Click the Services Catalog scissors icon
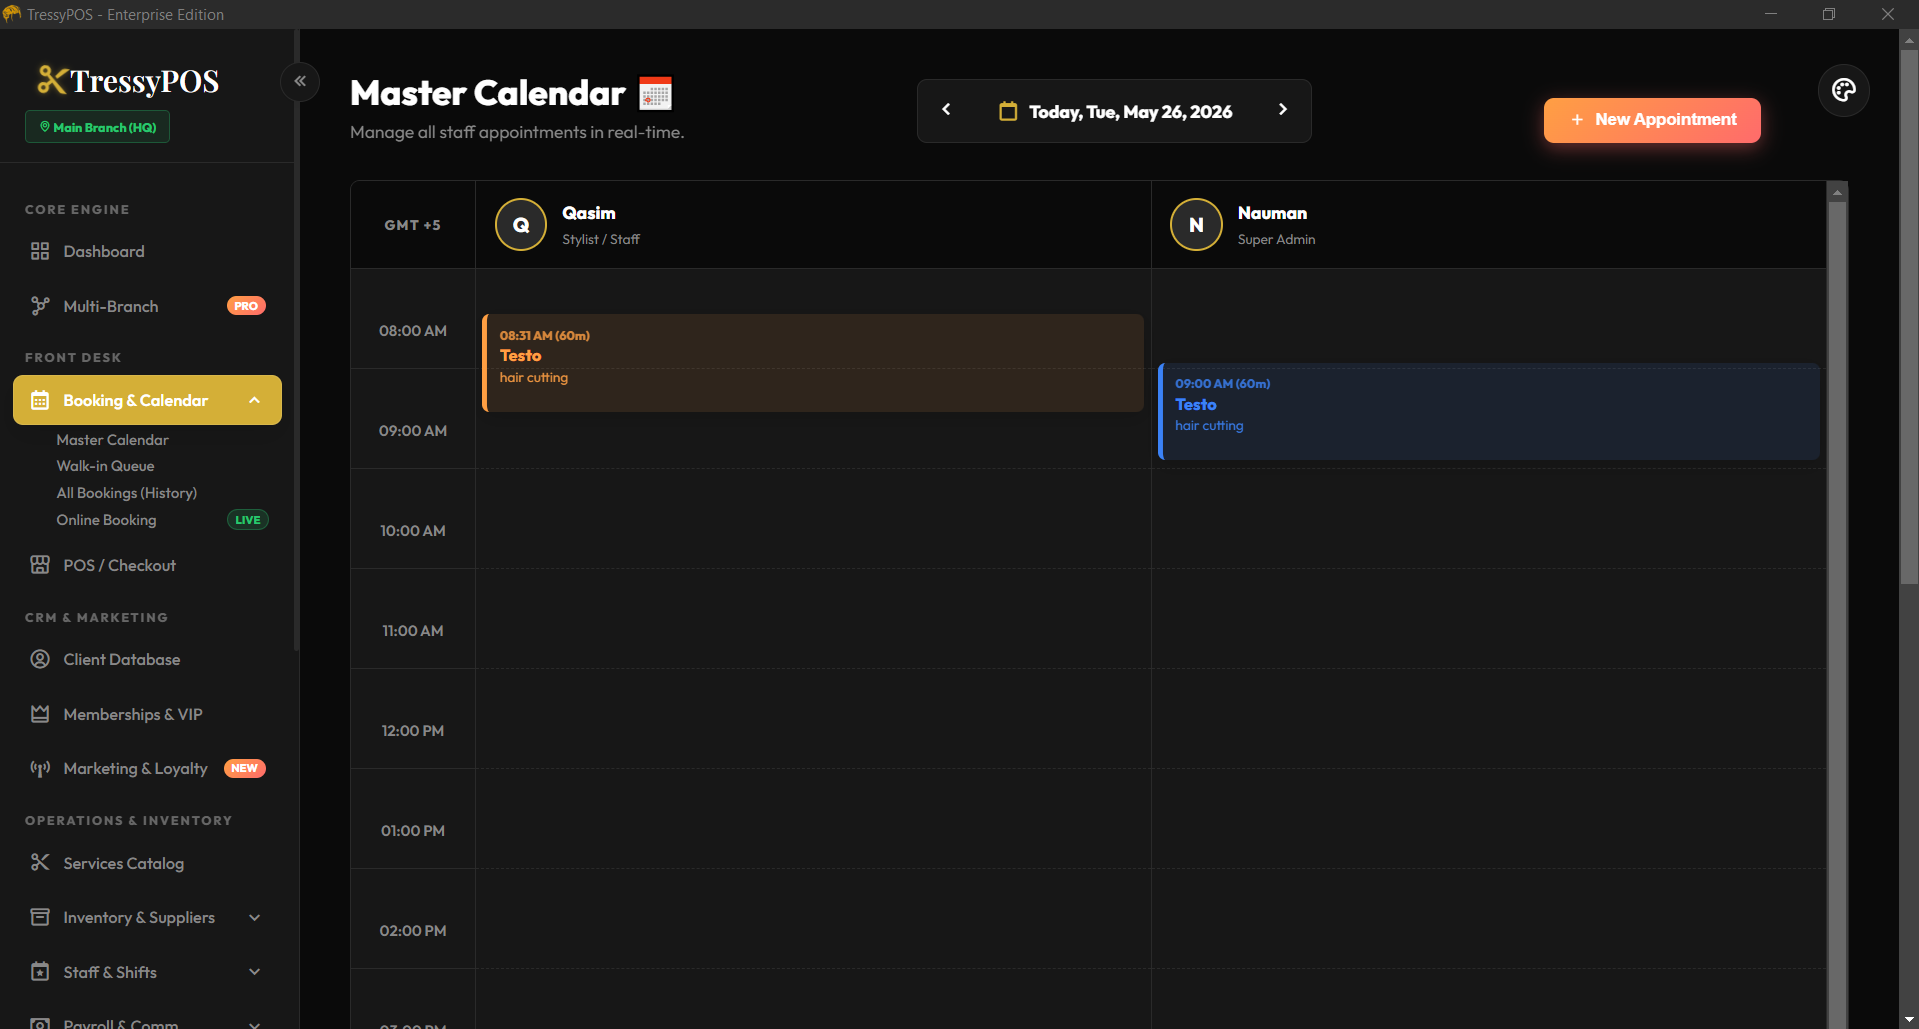 (x=40, y=862)
